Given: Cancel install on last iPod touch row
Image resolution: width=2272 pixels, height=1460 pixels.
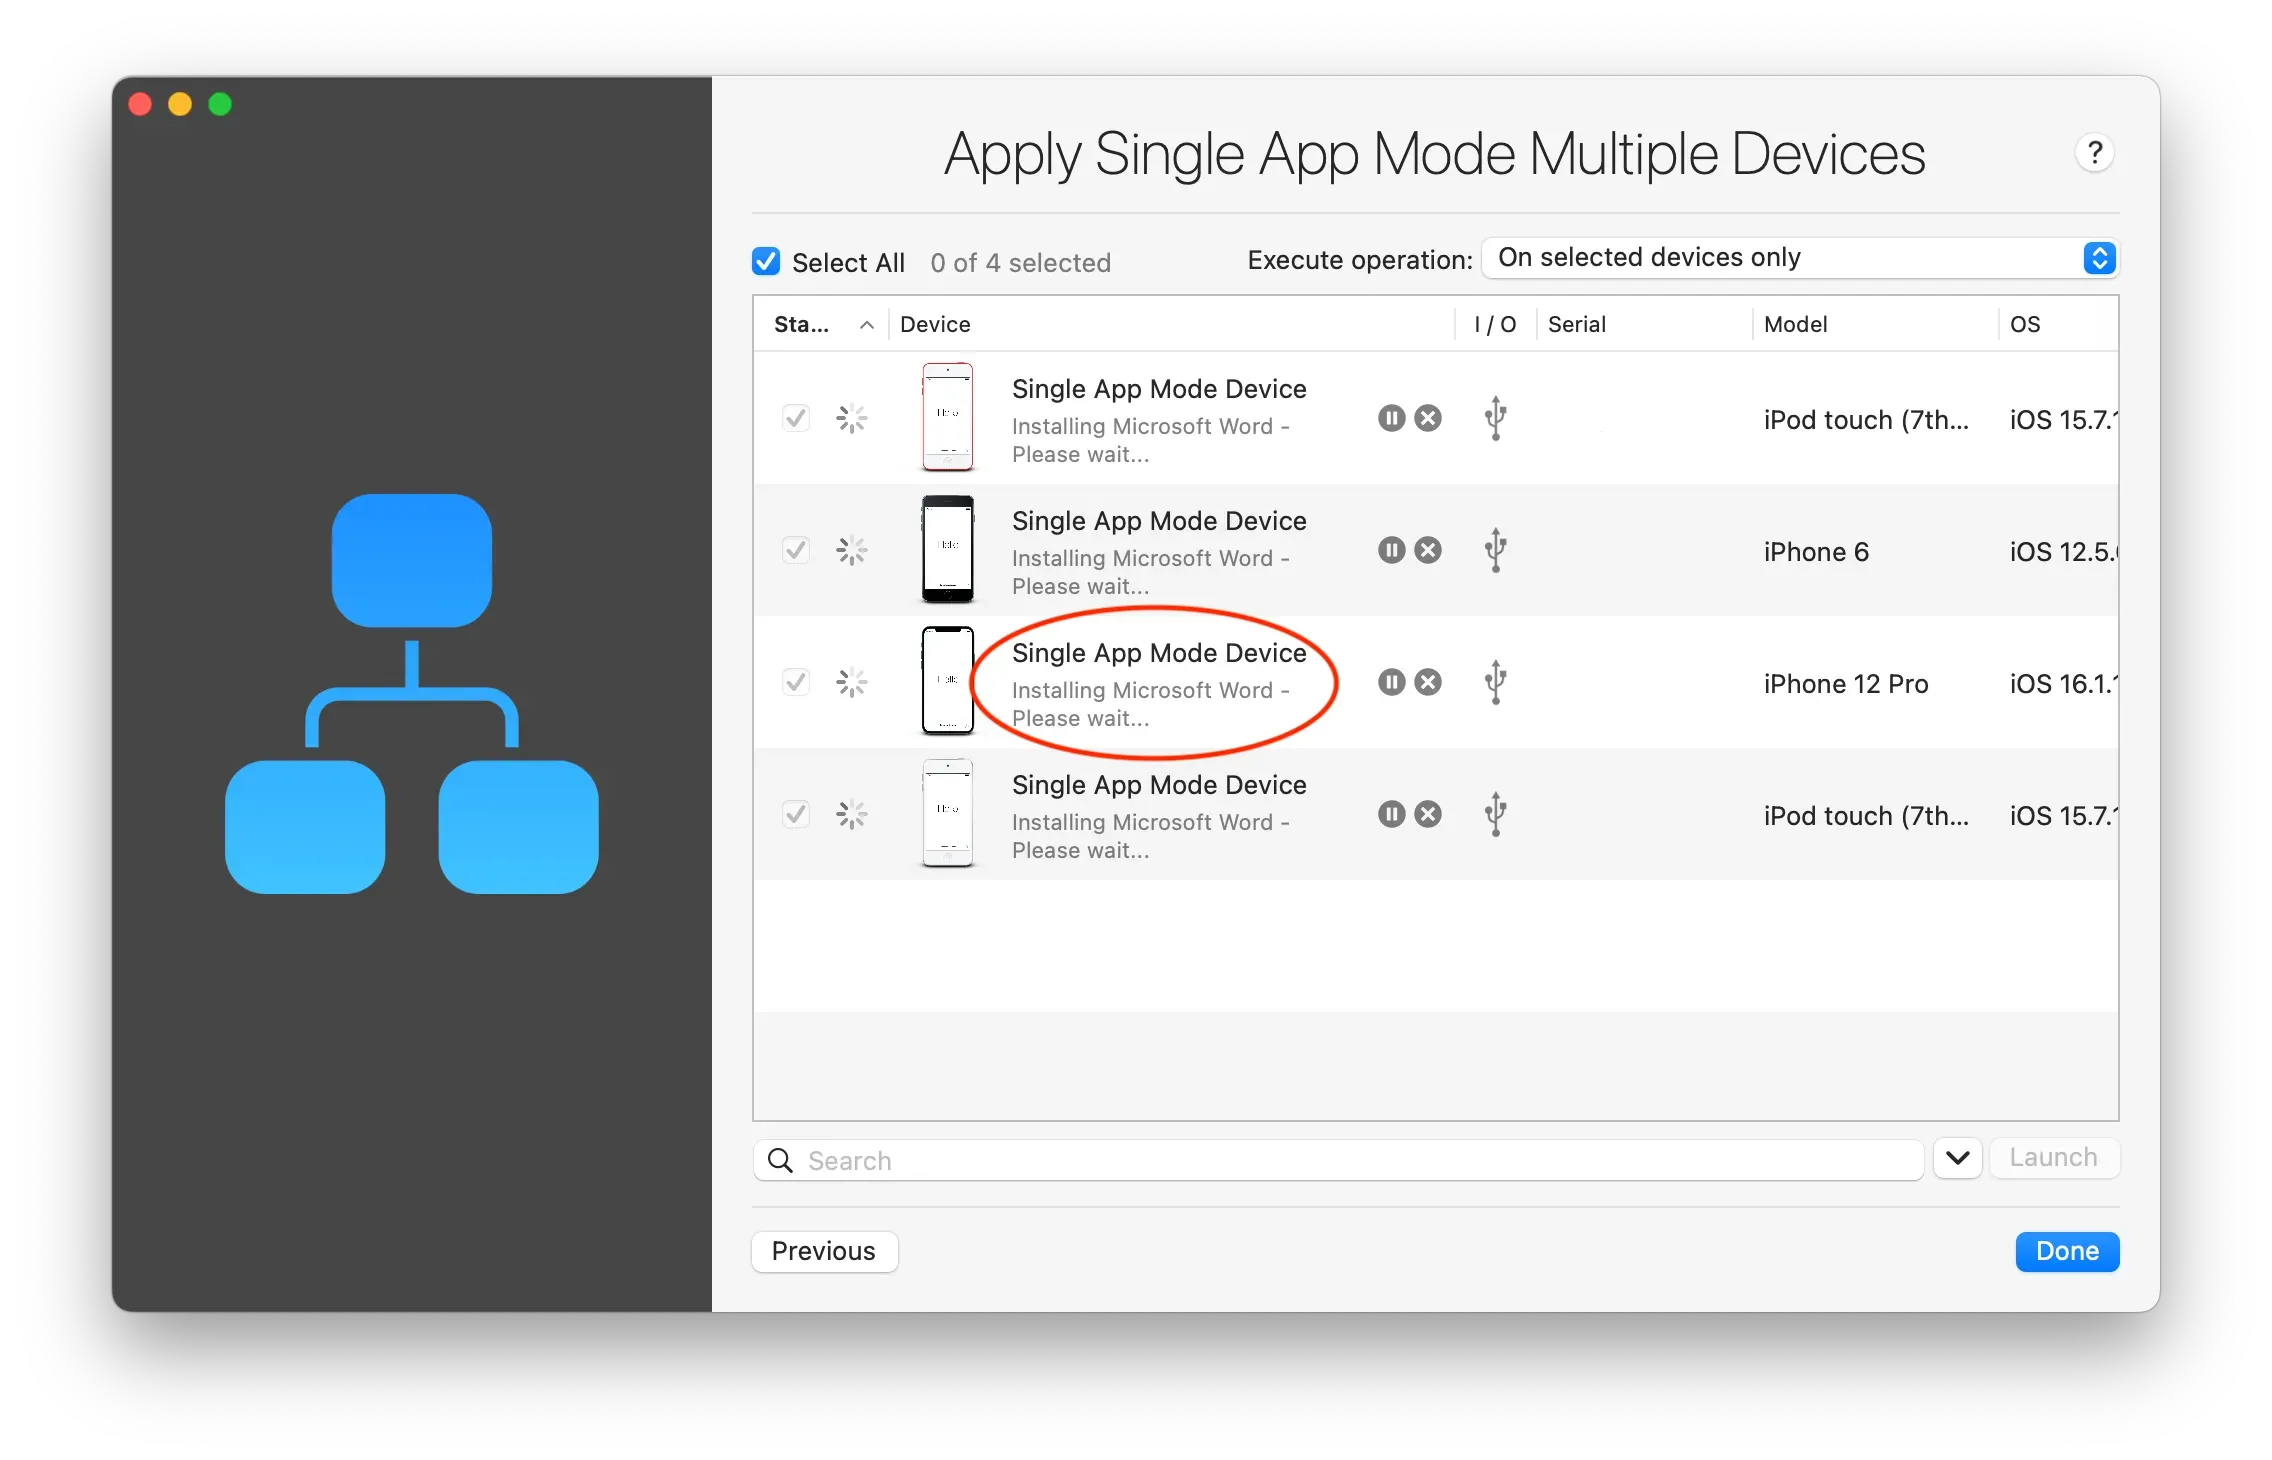Looking at the screenshot, I should 1428,814.
